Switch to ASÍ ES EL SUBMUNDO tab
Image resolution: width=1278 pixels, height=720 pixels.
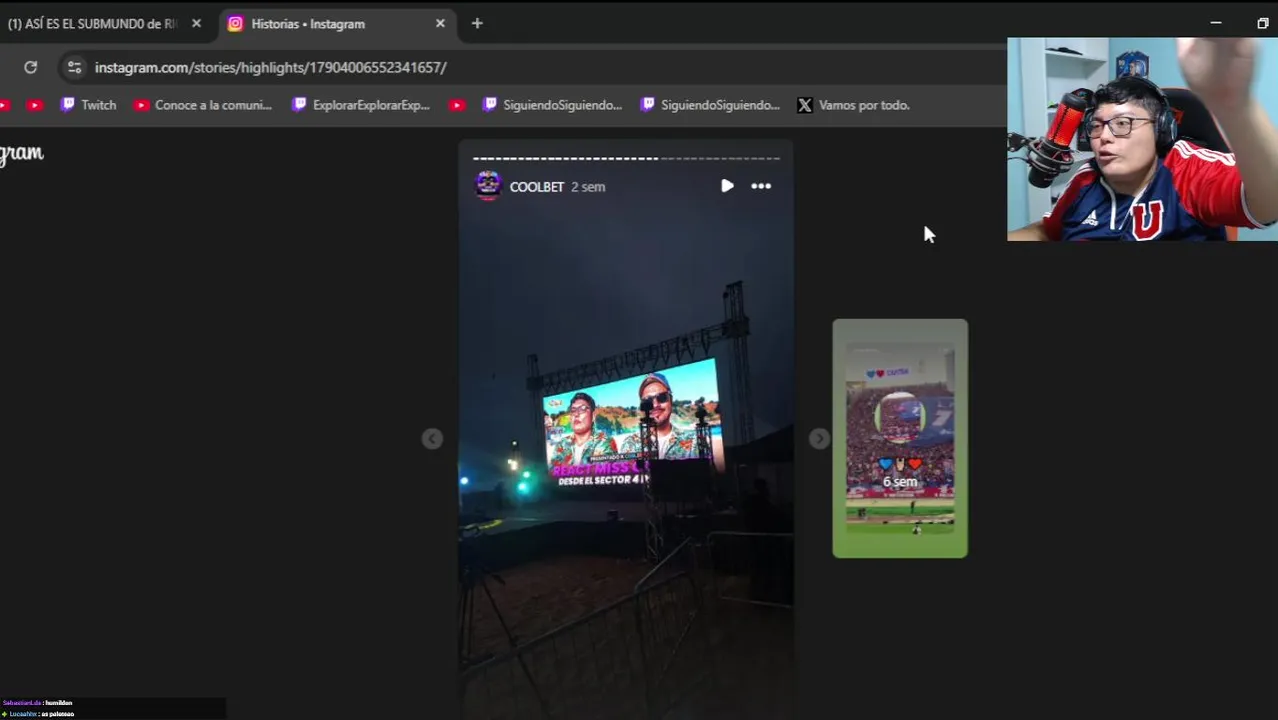pyautogui.click(x=92, y=23)
